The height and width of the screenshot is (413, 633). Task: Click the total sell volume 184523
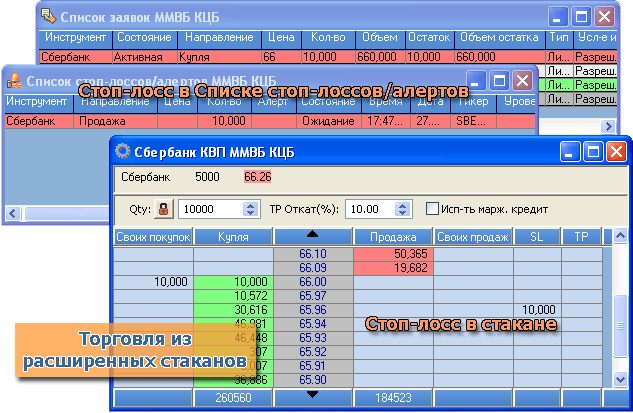[393, 398]
